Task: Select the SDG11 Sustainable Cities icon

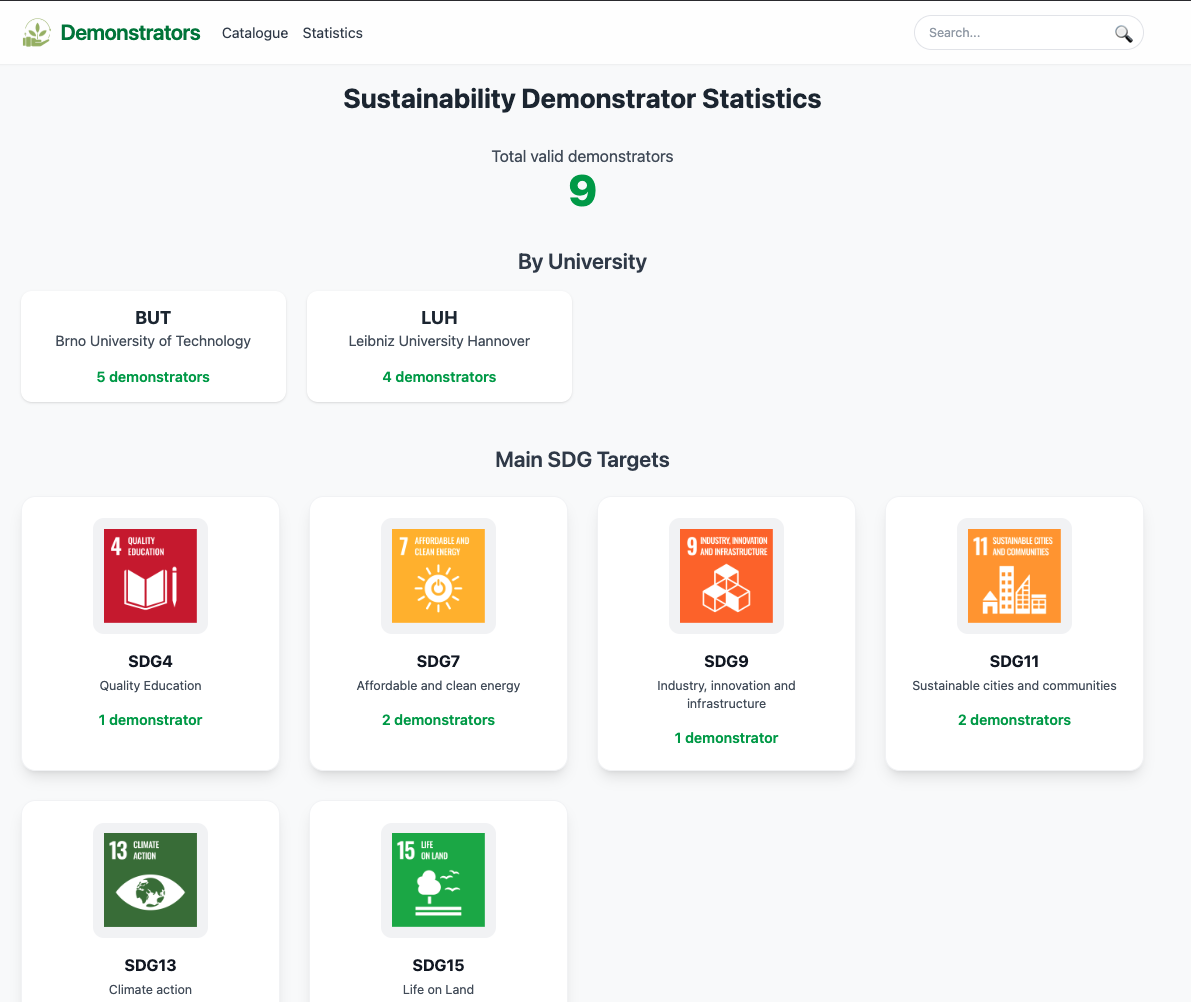Action: tap(1014, 576)
